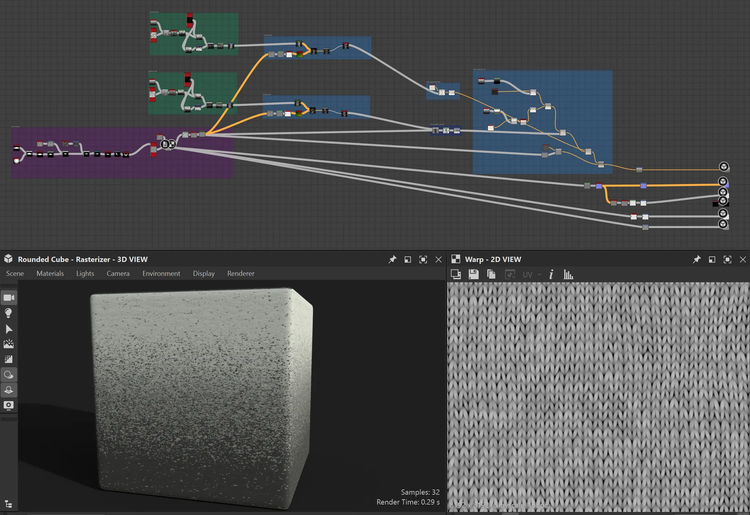The width and height of the screenshot is (750, 515).
Task: Select the arrow pointer tool in 3D view
Action: click(x=9, y=328)
